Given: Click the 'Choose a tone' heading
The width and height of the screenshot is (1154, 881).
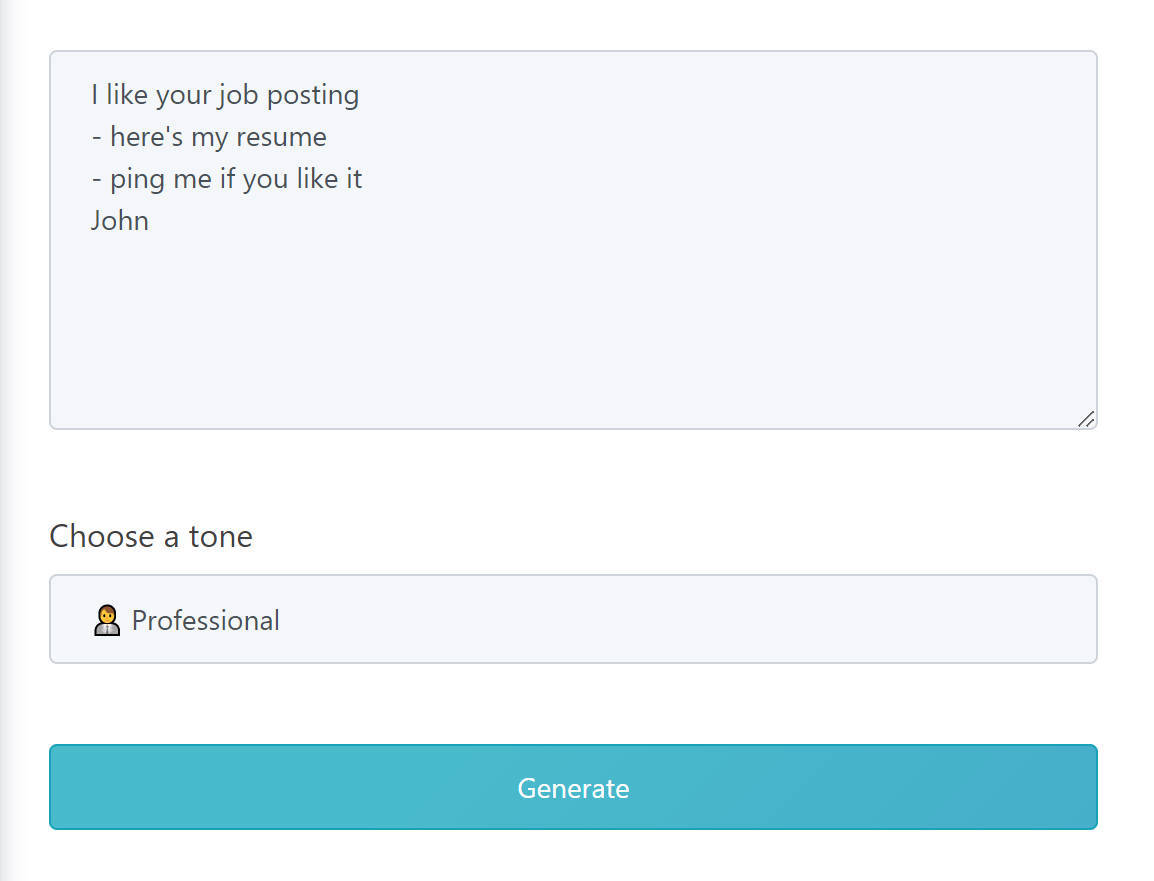Looking at the screenshot, I should pyautogui.click(x=150, y=536).
